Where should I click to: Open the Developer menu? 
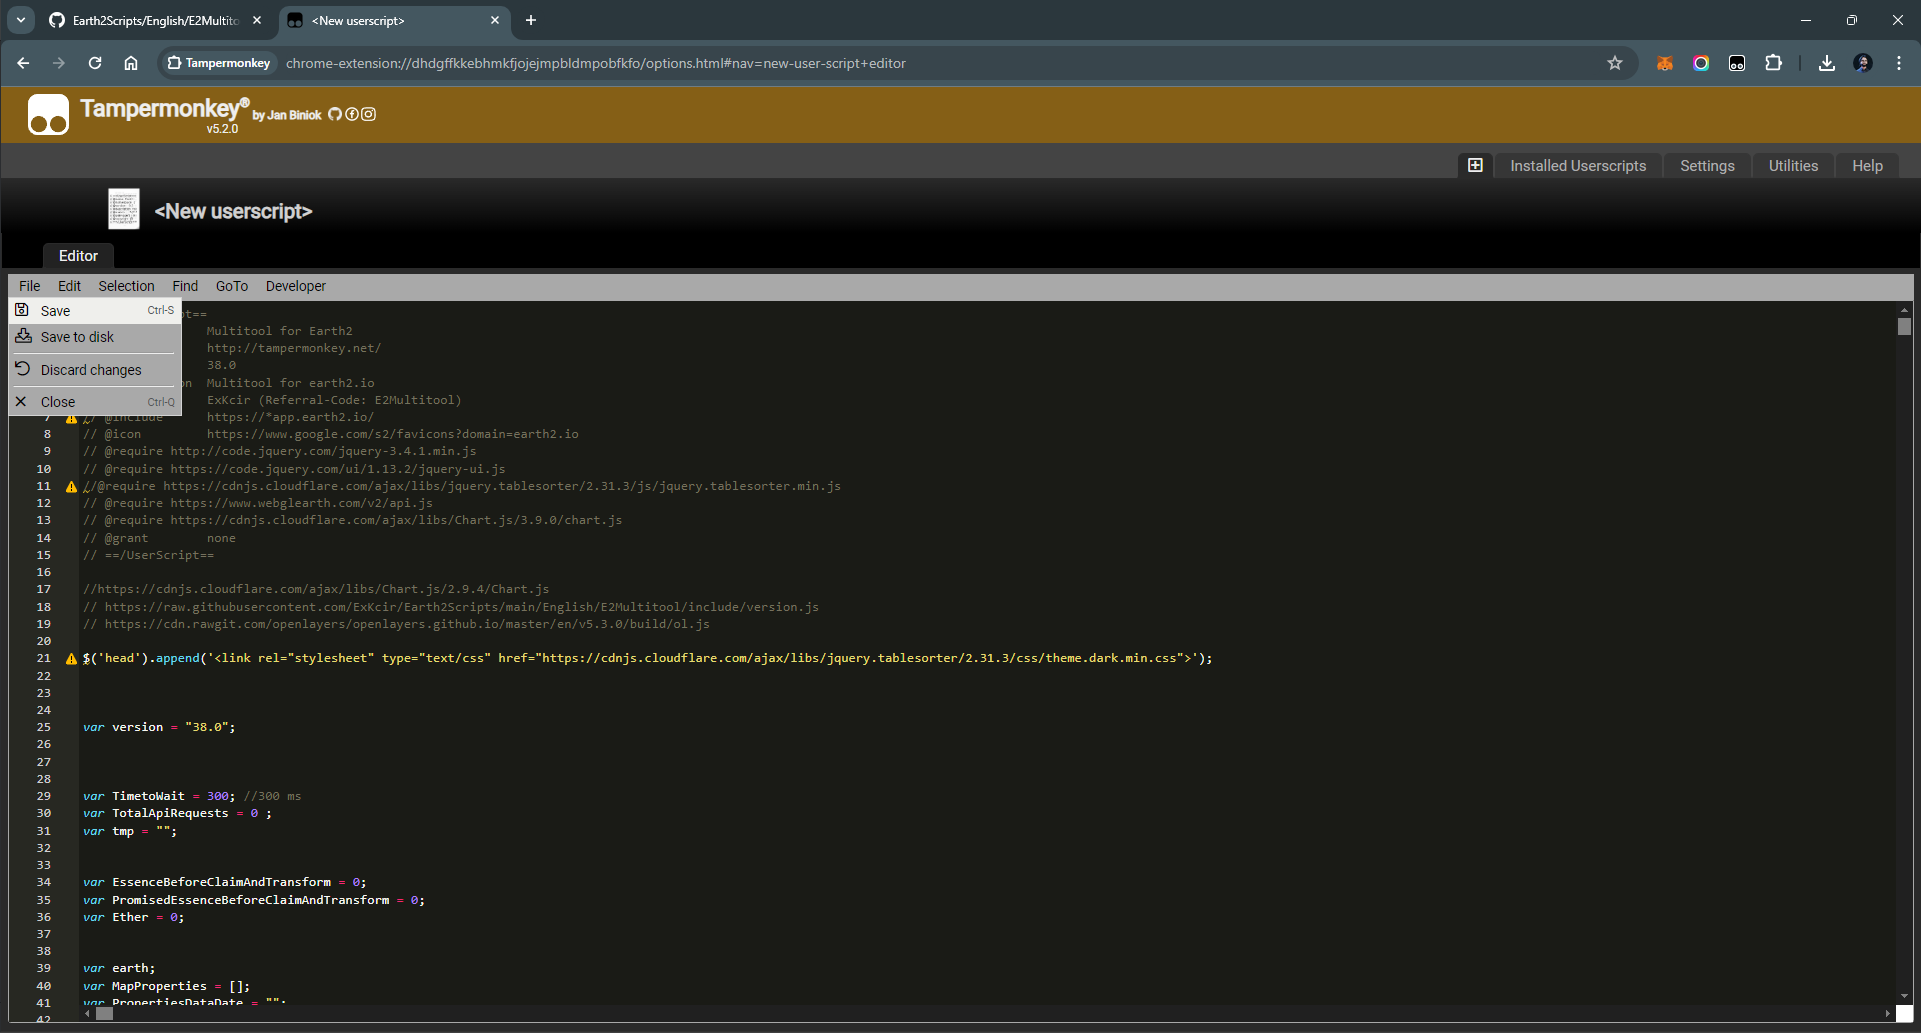coord(295,286)
